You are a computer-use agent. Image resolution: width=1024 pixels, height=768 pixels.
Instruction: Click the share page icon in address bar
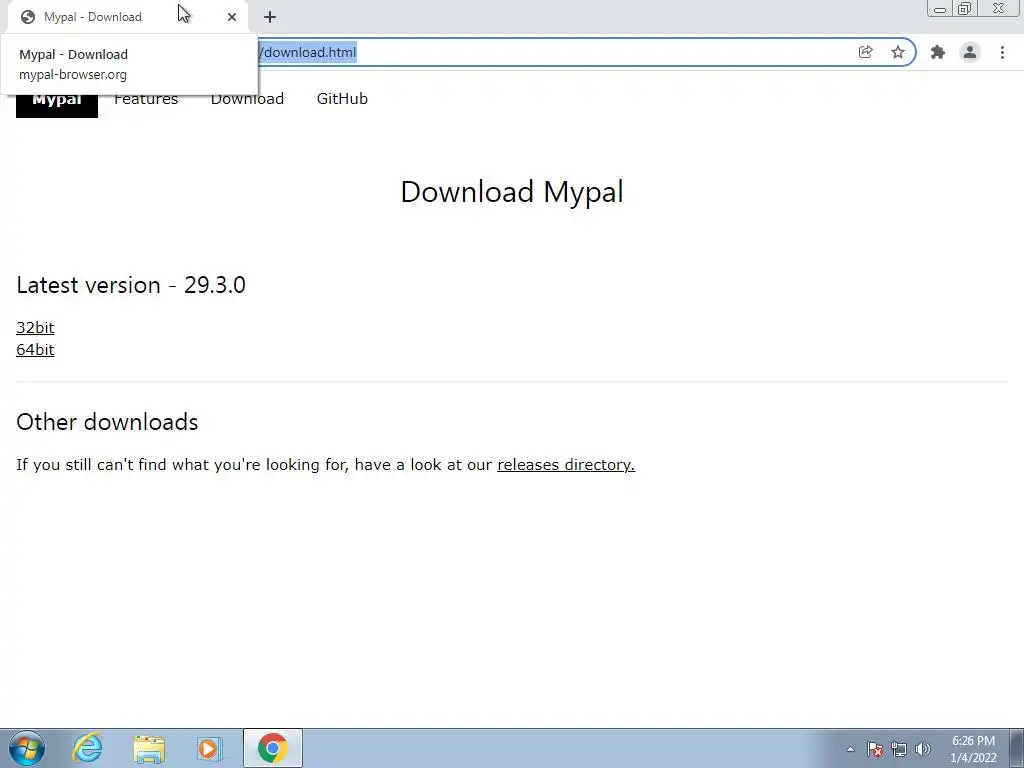click(x=865, y=52)
